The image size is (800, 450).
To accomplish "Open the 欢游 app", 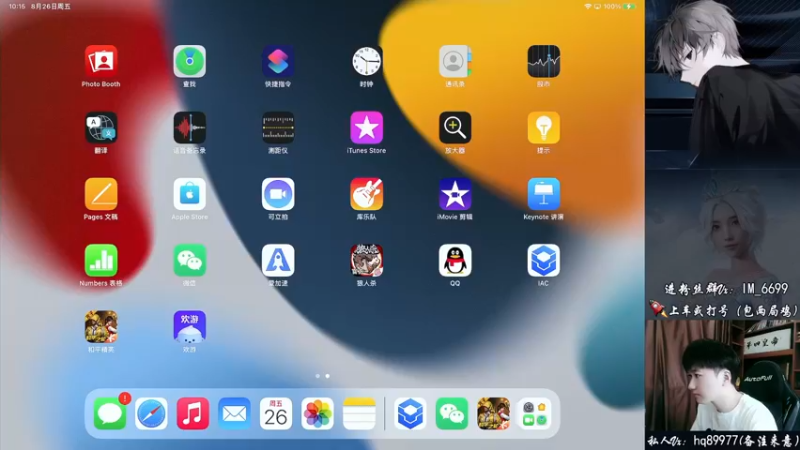I will point(189,327).
